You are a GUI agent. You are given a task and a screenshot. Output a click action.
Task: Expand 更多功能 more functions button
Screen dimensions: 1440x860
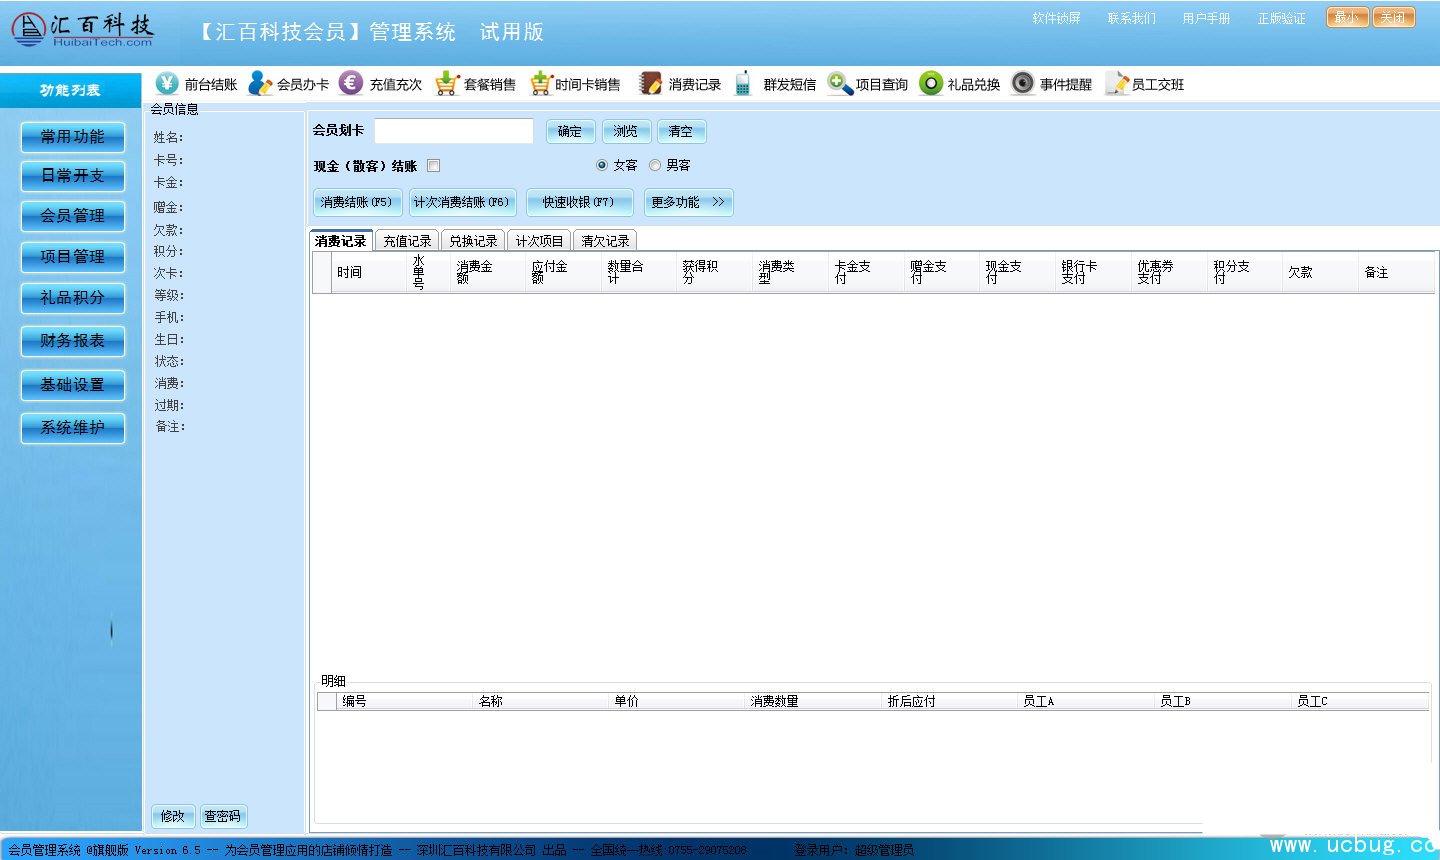point(688,202)
